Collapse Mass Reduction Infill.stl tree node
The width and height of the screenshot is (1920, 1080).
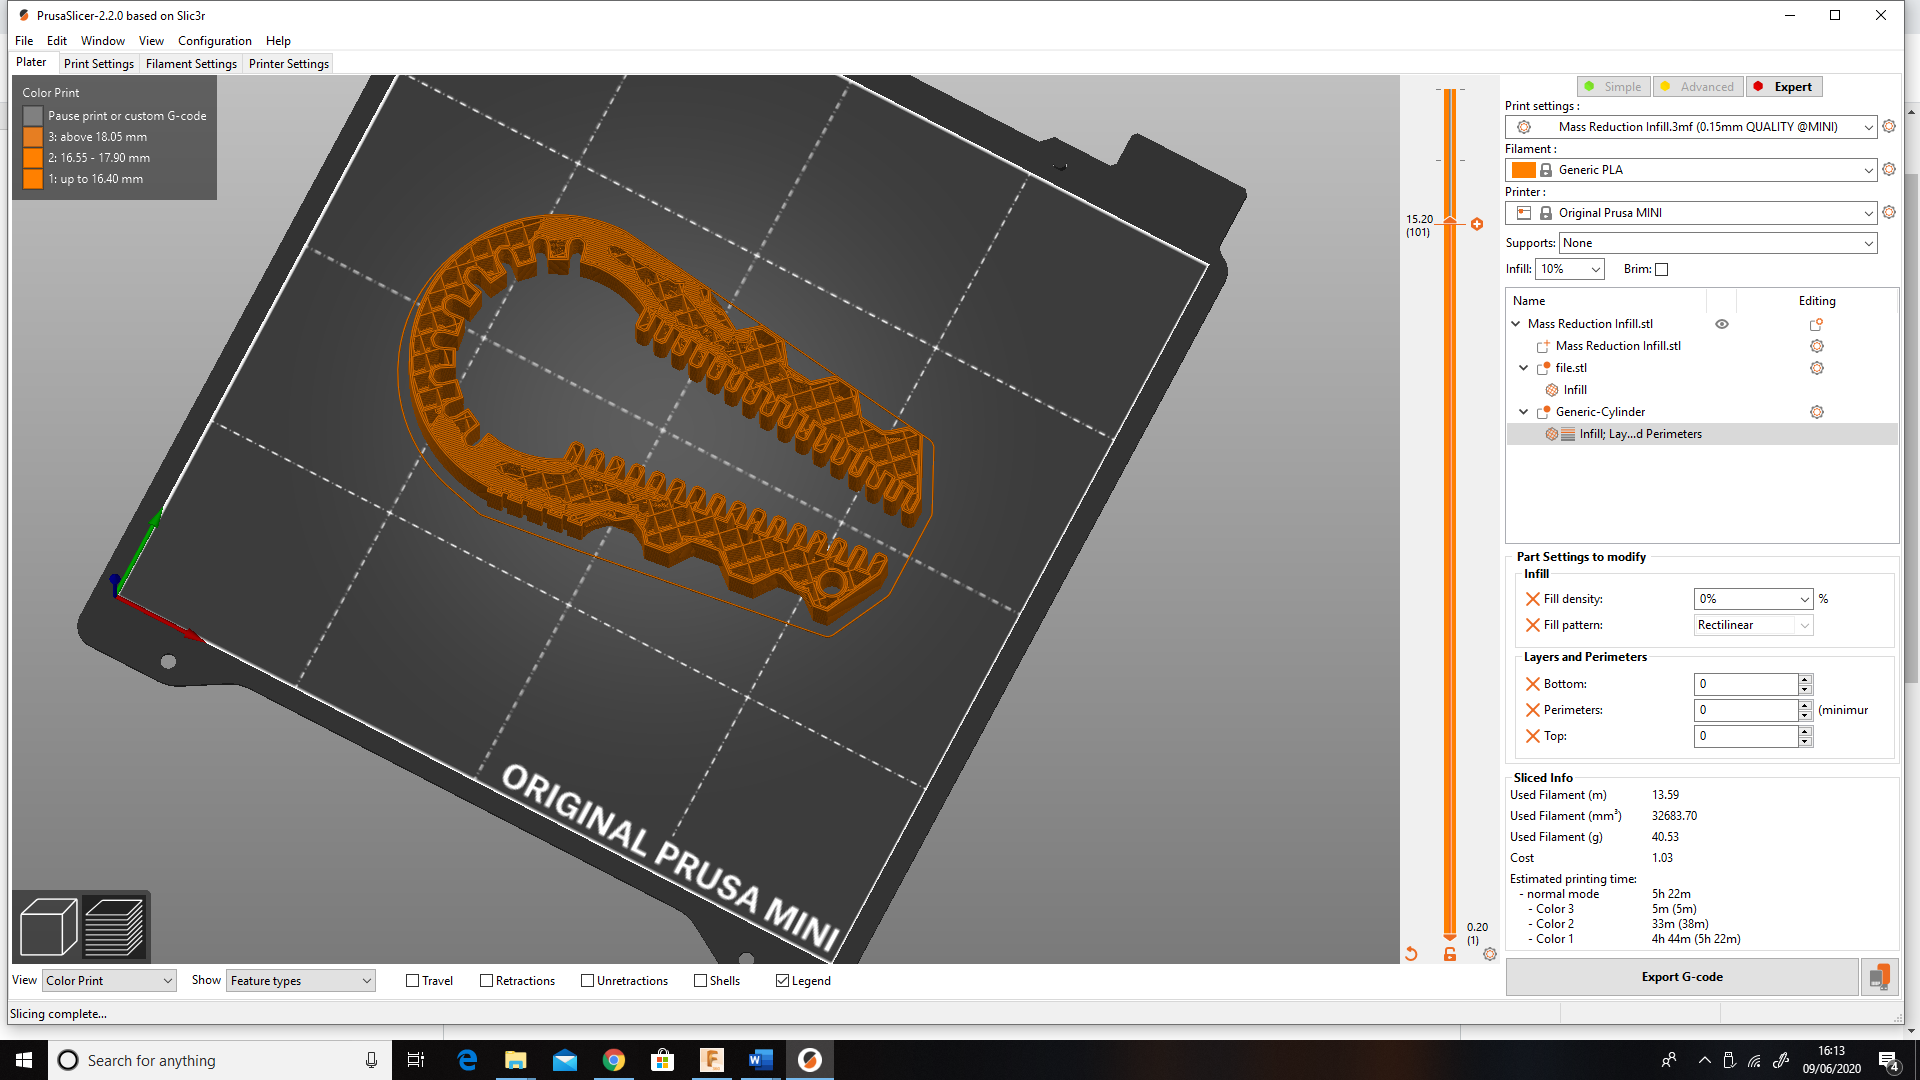tap(1516, 324)
